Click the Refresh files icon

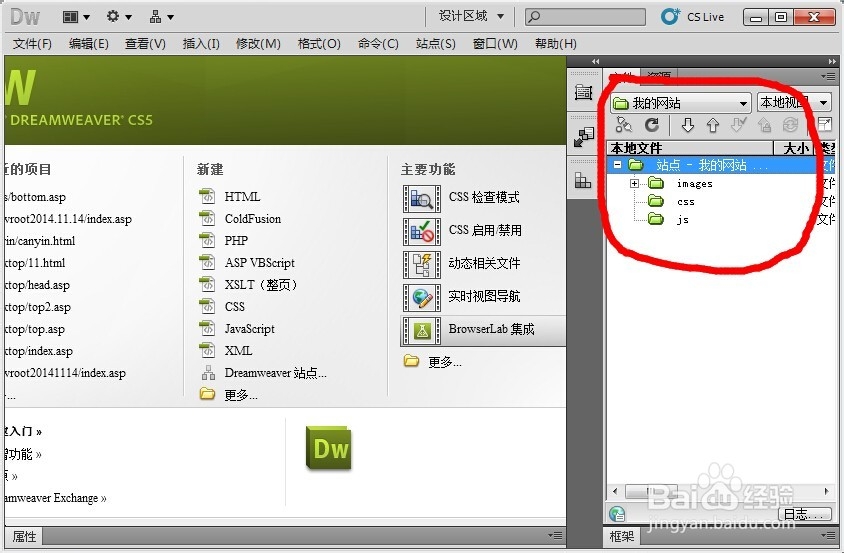click(x=652, y=125)
